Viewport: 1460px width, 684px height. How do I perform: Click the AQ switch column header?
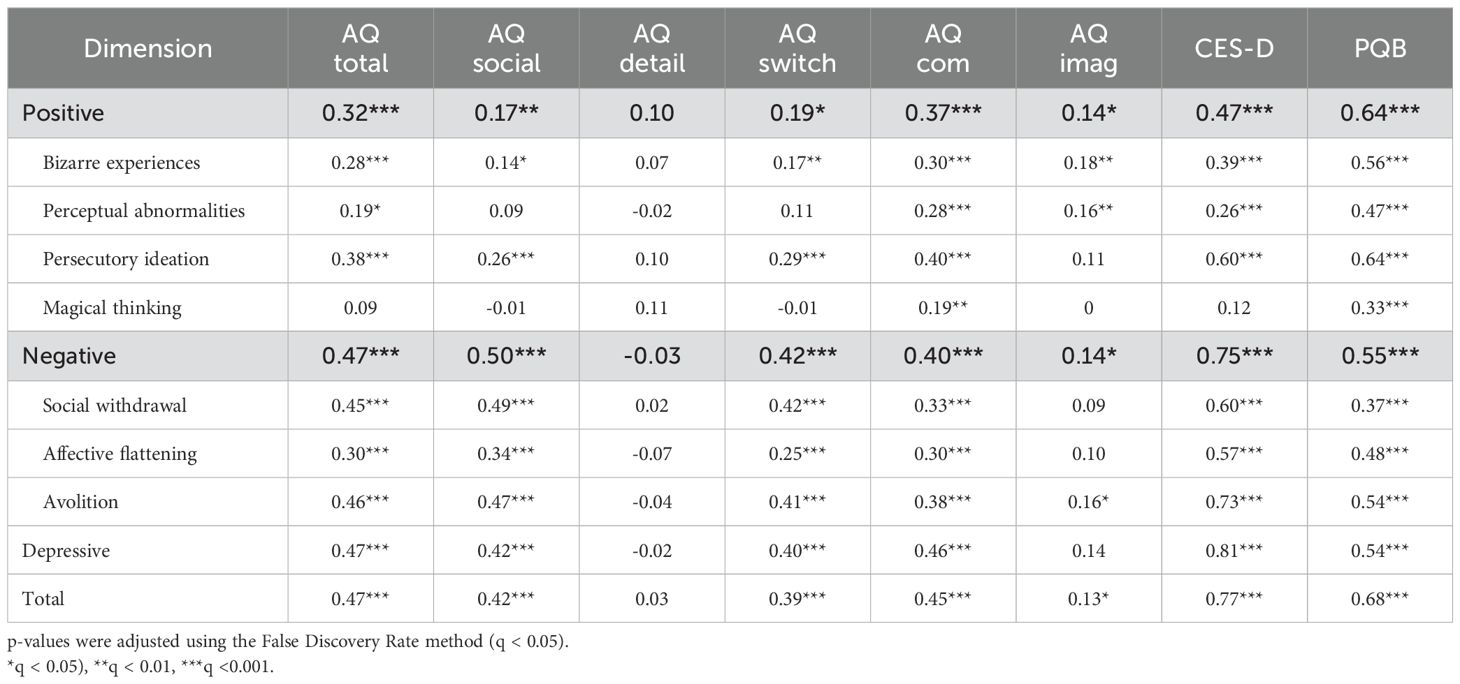(x=797, y=48)
